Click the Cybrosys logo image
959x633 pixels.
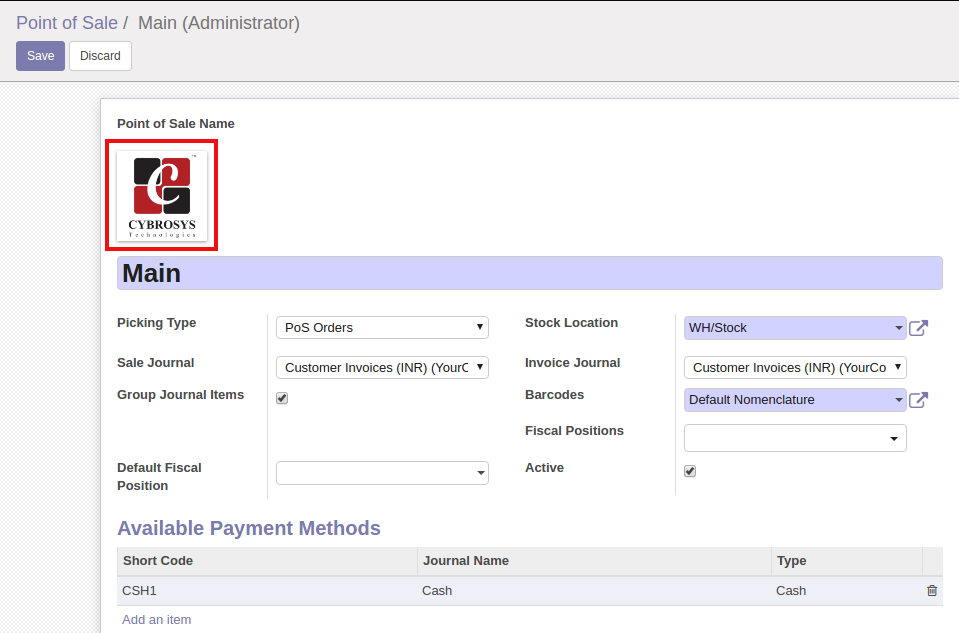162,196
